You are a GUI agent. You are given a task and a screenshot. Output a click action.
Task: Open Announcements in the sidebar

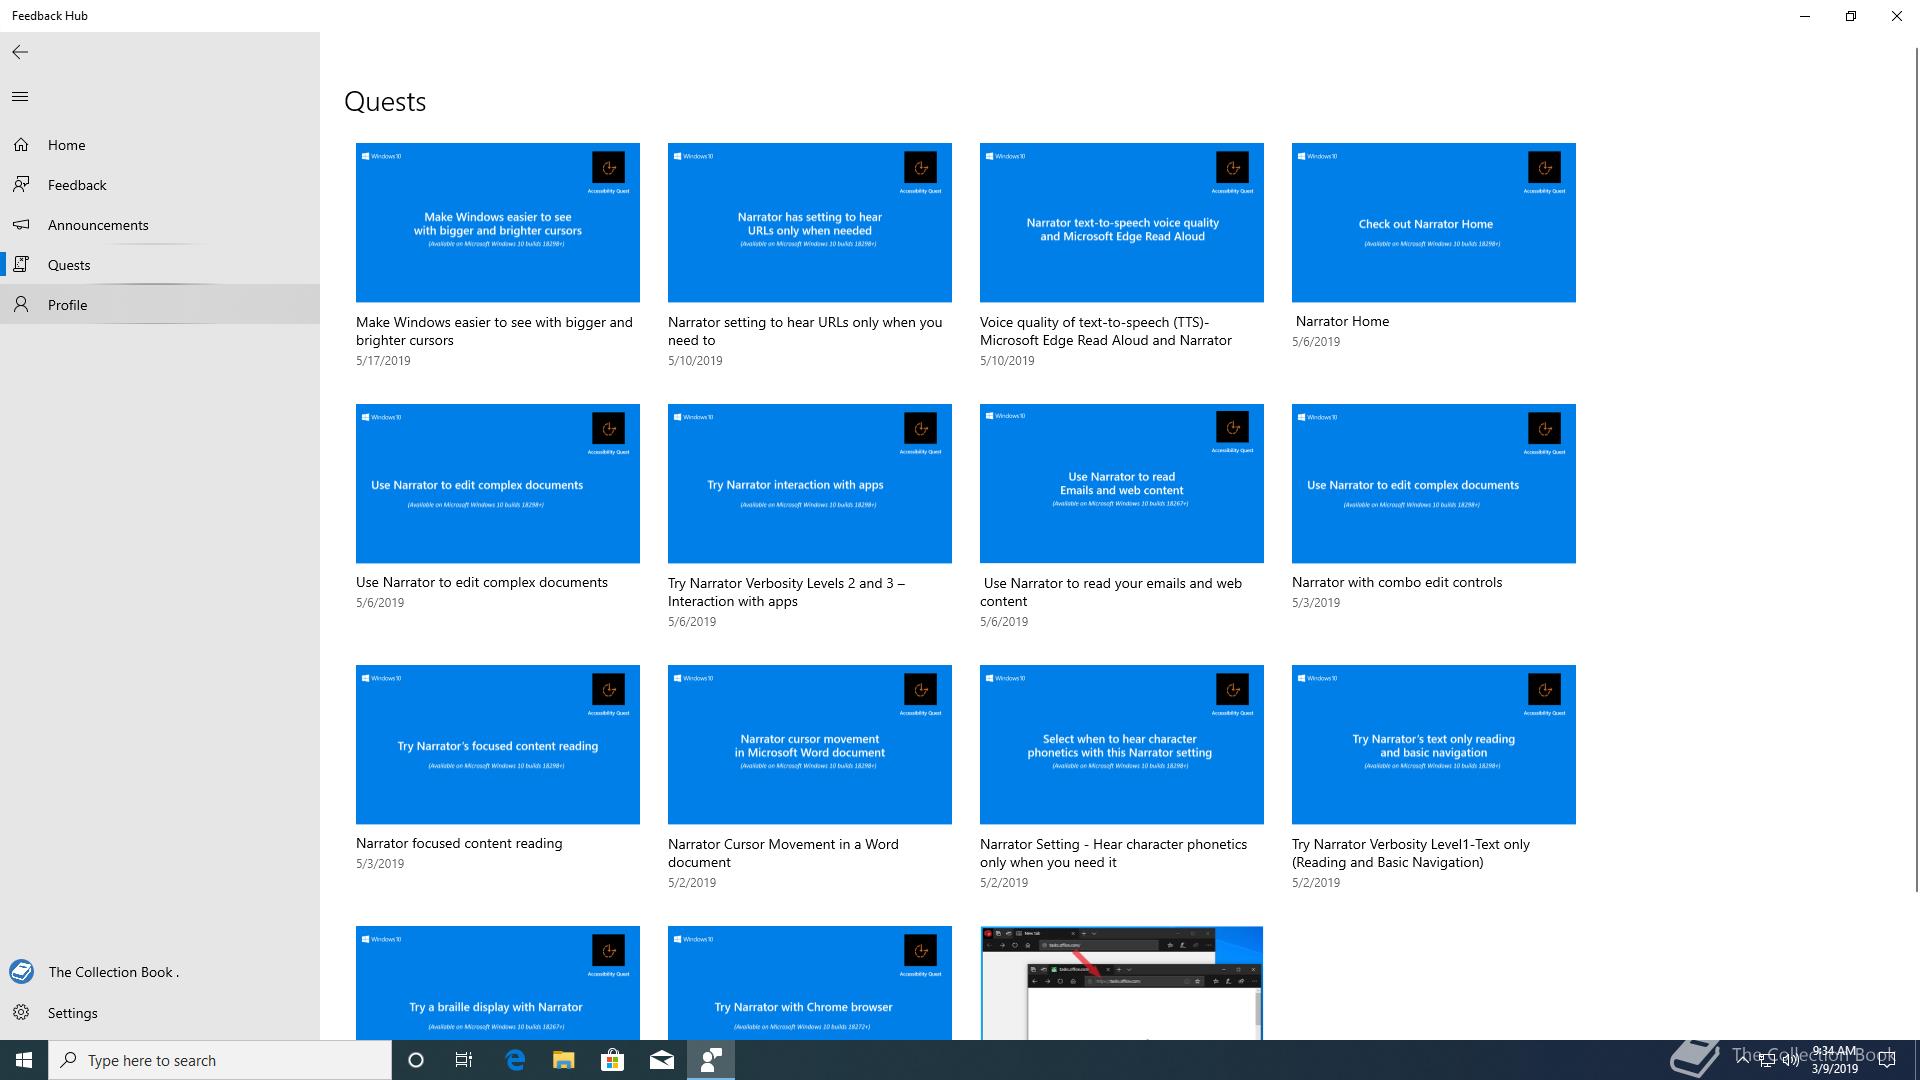pyautogui.click(x=160, y=225)
